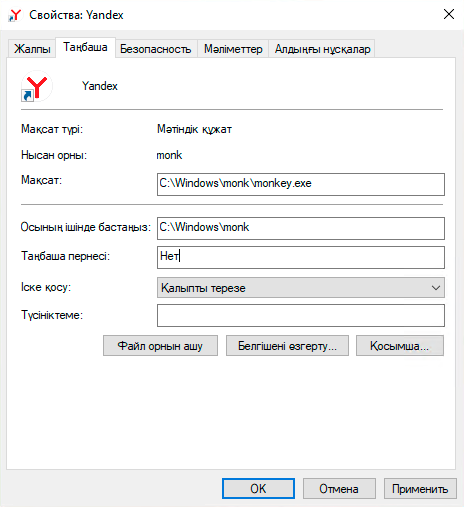Screen dimensions: 464x507
Task: Open the Алдыңғы нұсқалар tab
Action: [x=322, y=49]
